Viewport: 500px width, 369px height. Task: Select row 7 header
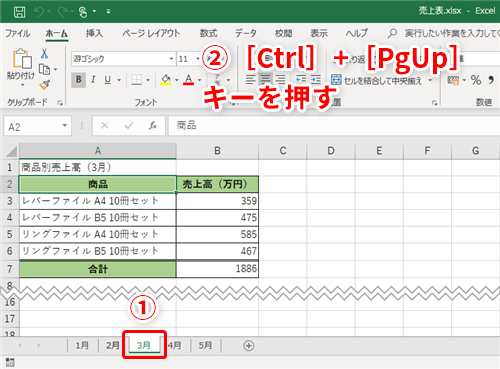tap(9, 269)
